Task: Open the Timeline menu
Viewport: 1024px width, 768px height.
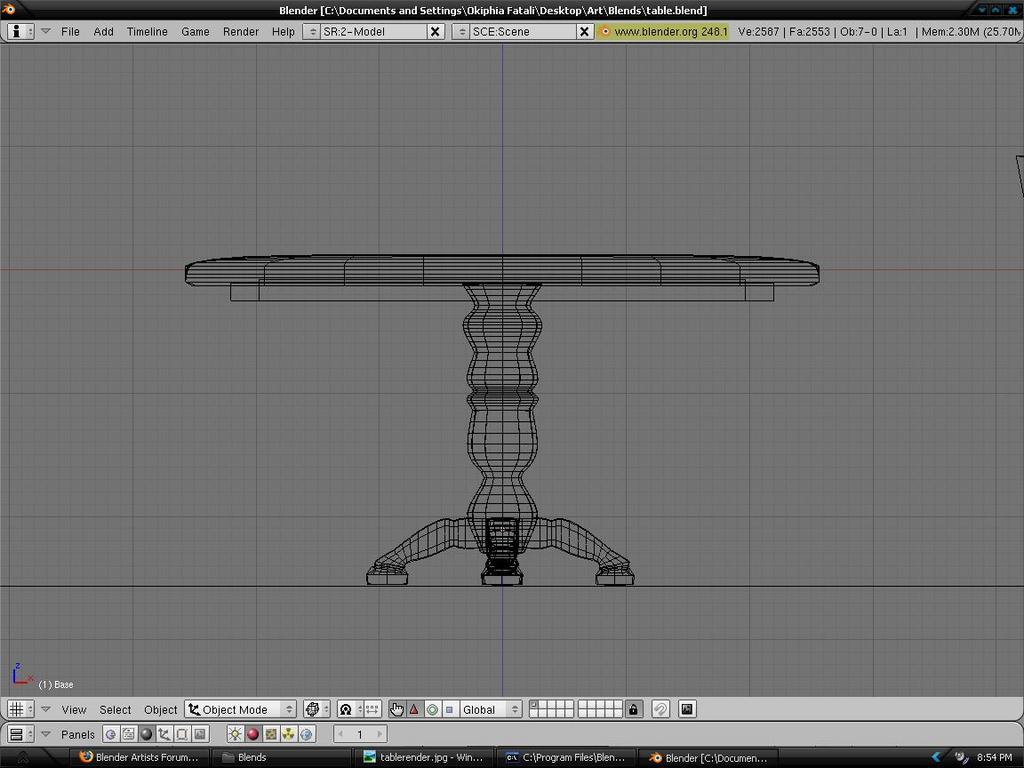Action: 147,31
